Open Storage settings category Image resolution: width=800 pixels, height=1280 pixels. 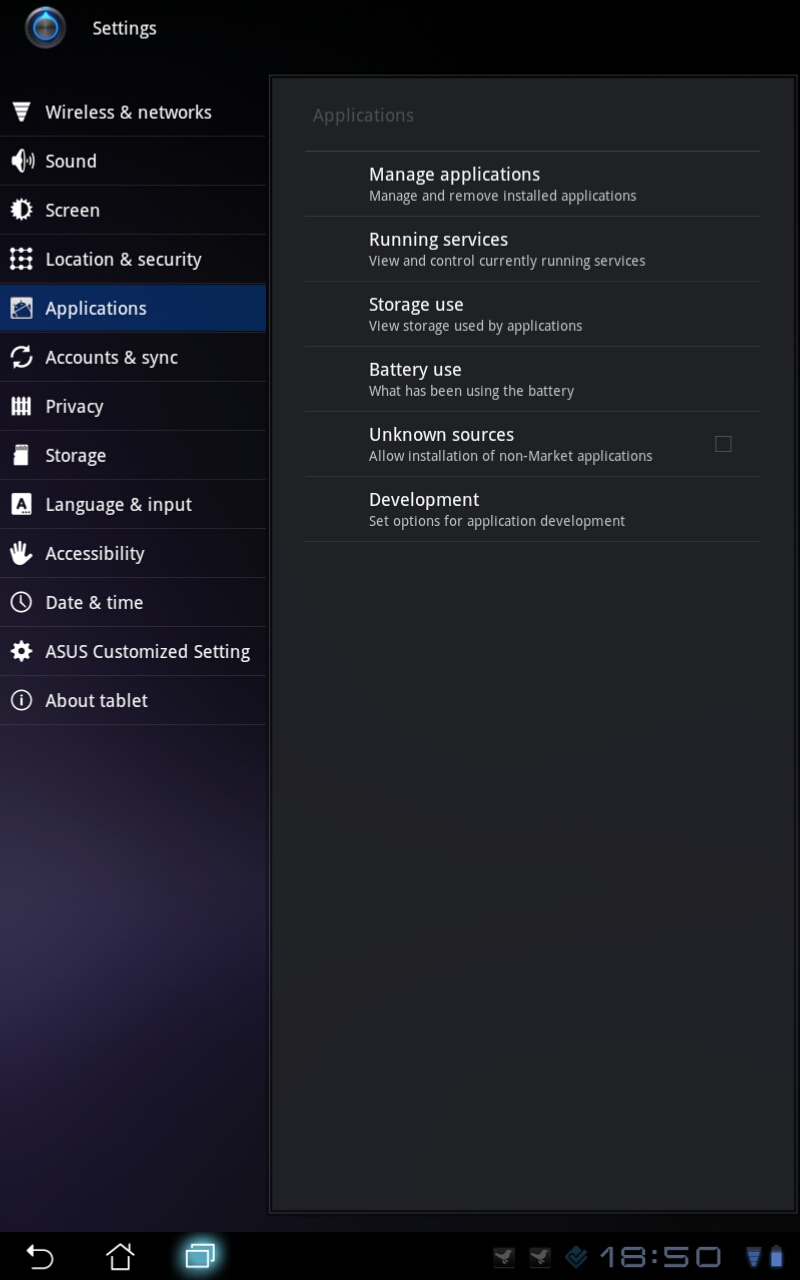tap(133, 455)
